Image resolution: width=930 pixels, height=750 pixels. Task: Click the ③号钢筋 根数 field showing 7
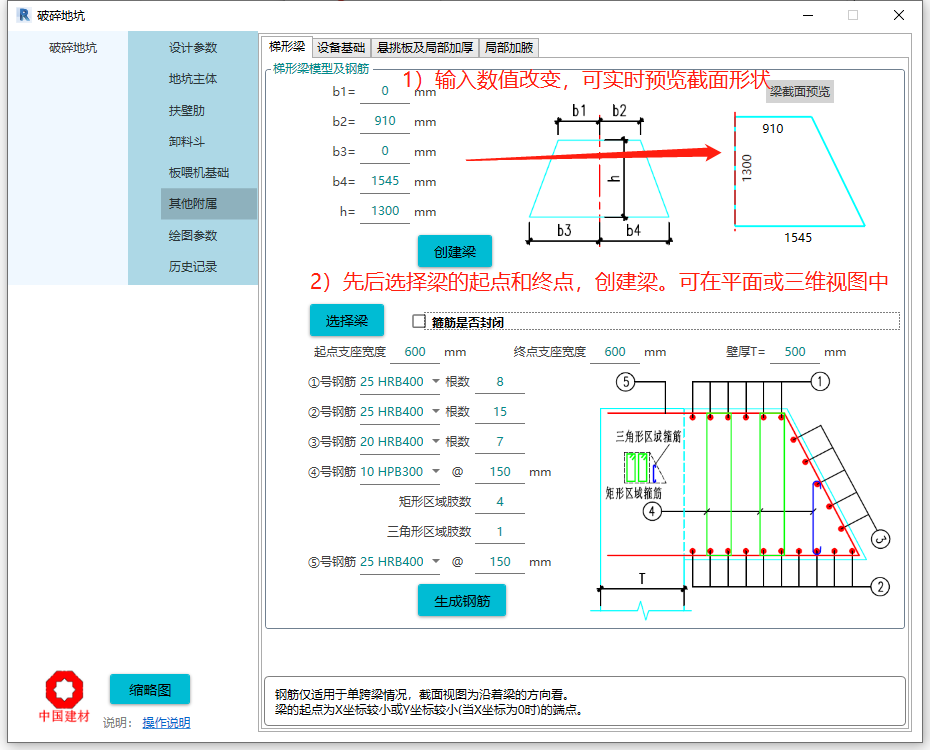point(500,442)
